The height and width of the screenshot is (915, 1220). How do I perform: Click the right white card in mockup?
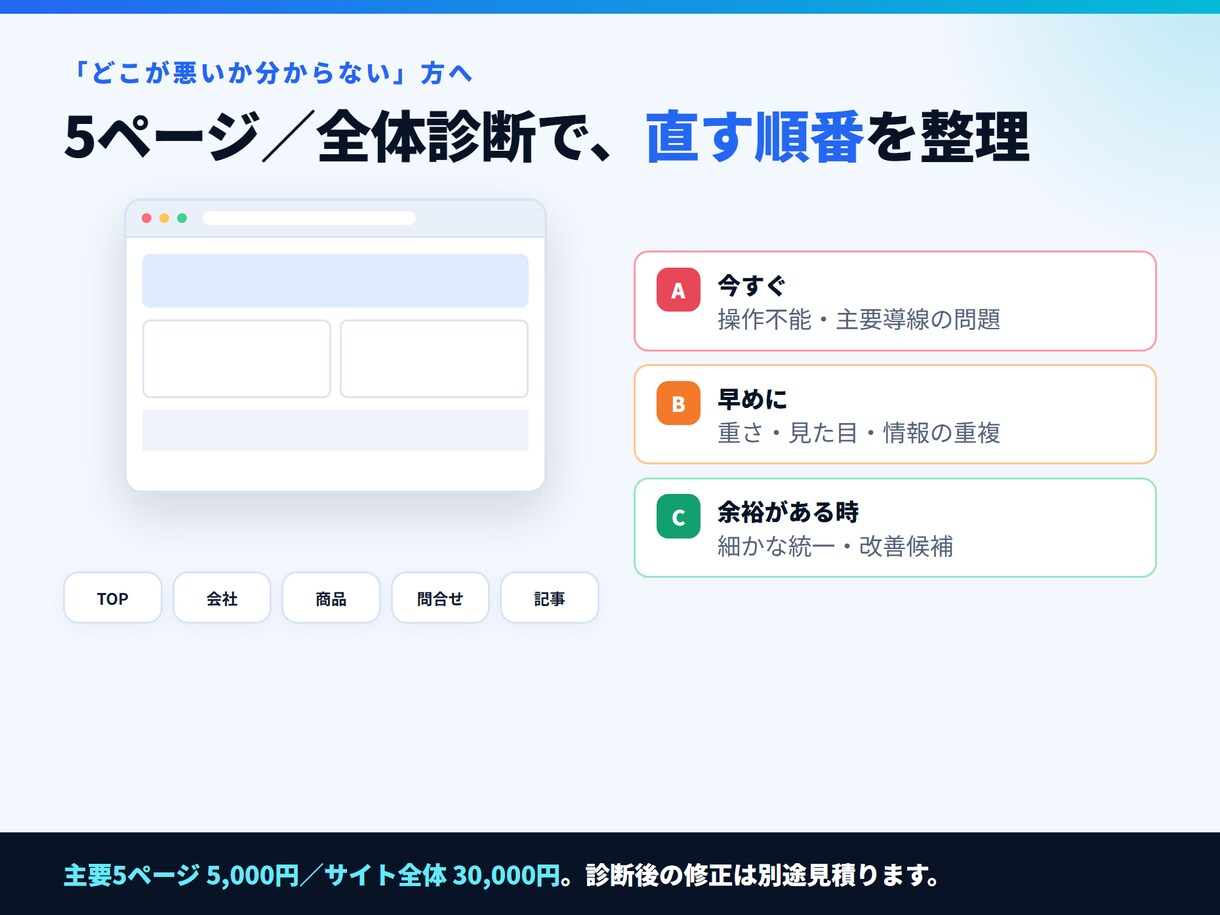(x=434, y=359)
